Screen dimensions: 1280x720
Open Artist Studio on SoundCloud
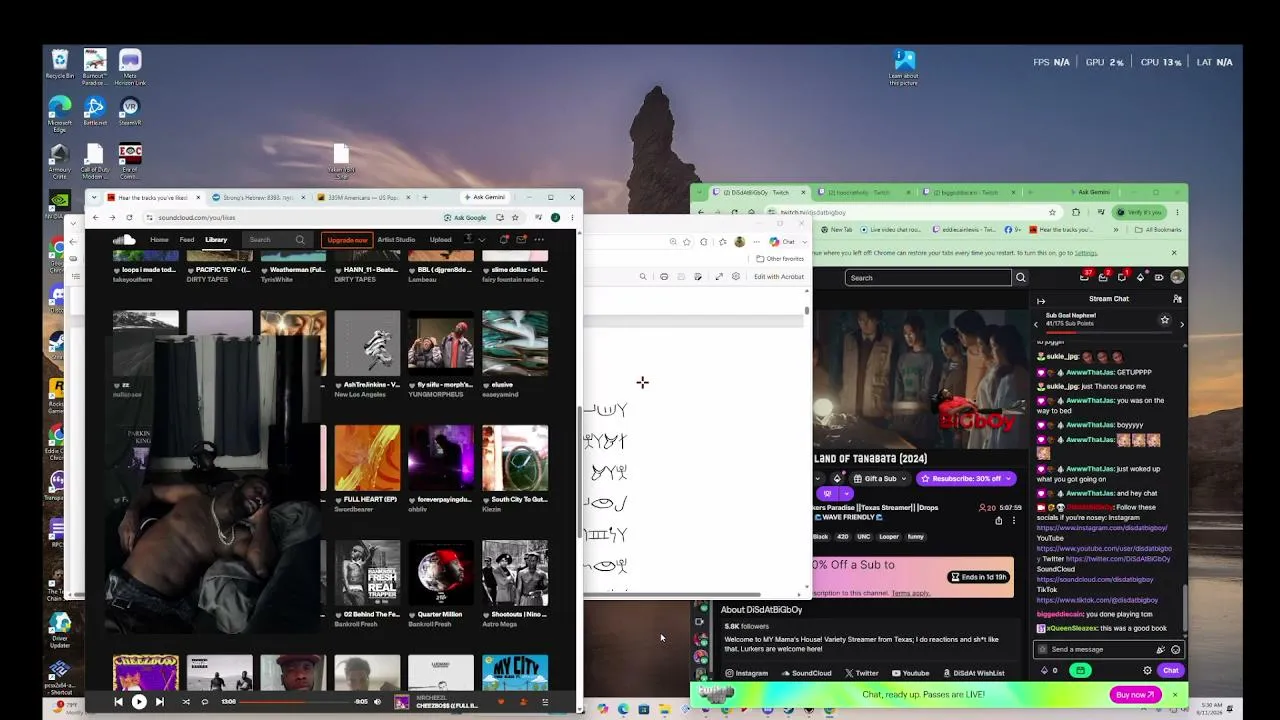click(x=396, y=240)
